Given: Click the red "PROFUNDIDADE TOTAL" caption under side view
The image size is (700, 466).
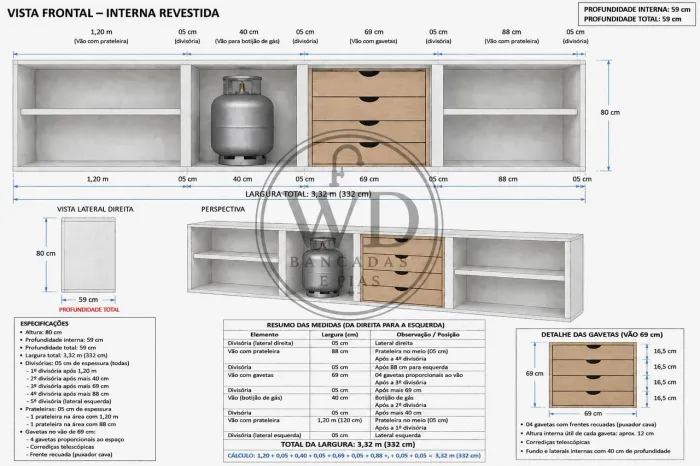Looking at the screenshot, I should tap(89, 309).
